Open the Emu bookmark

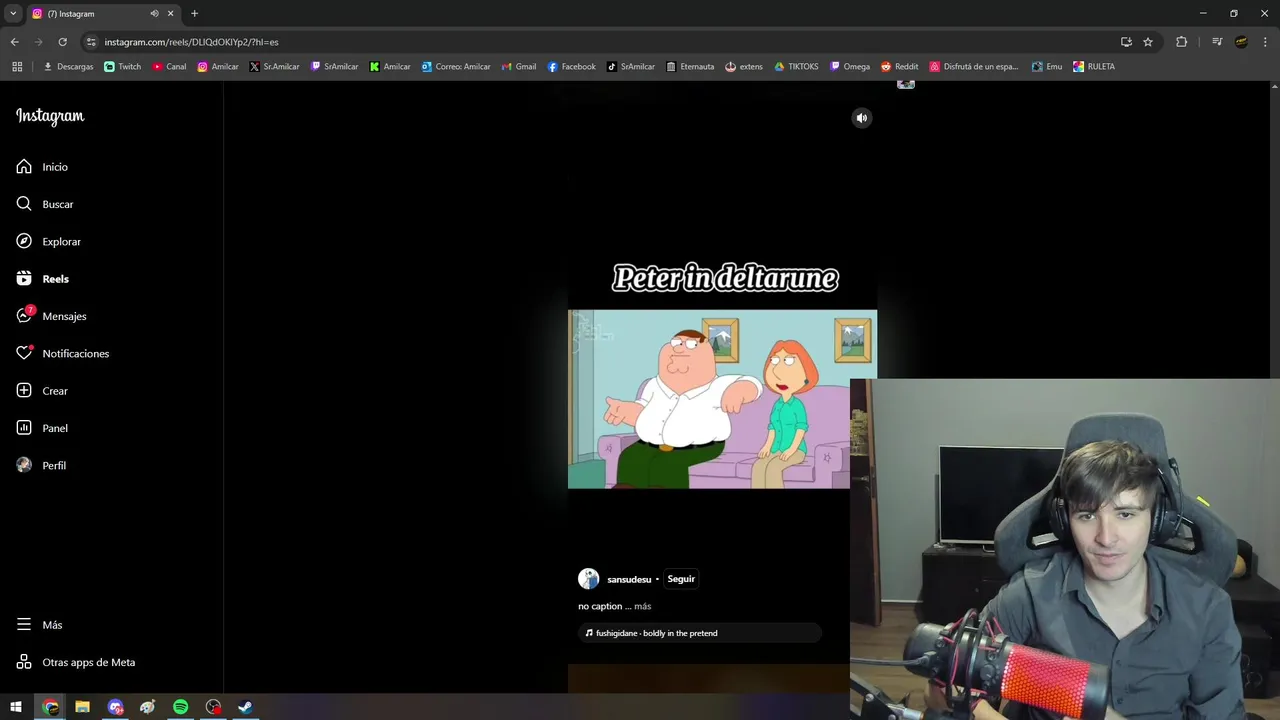(x=1047, y=67)
